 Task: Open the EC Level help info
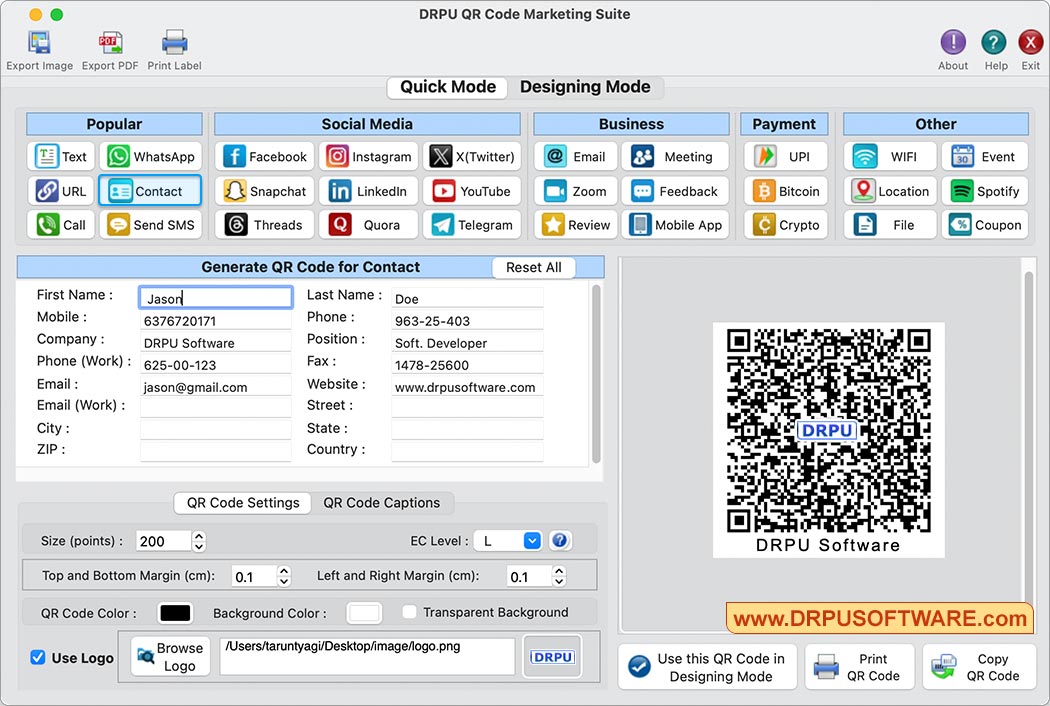[560, 540]
